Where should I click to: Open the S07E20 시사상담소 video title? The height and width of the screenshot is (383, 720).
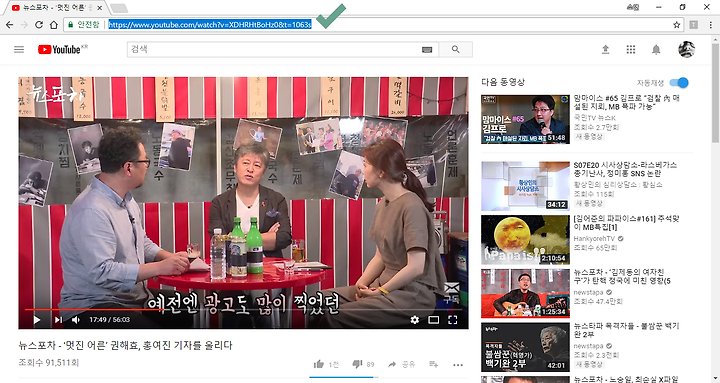click(x=625, y=169)
